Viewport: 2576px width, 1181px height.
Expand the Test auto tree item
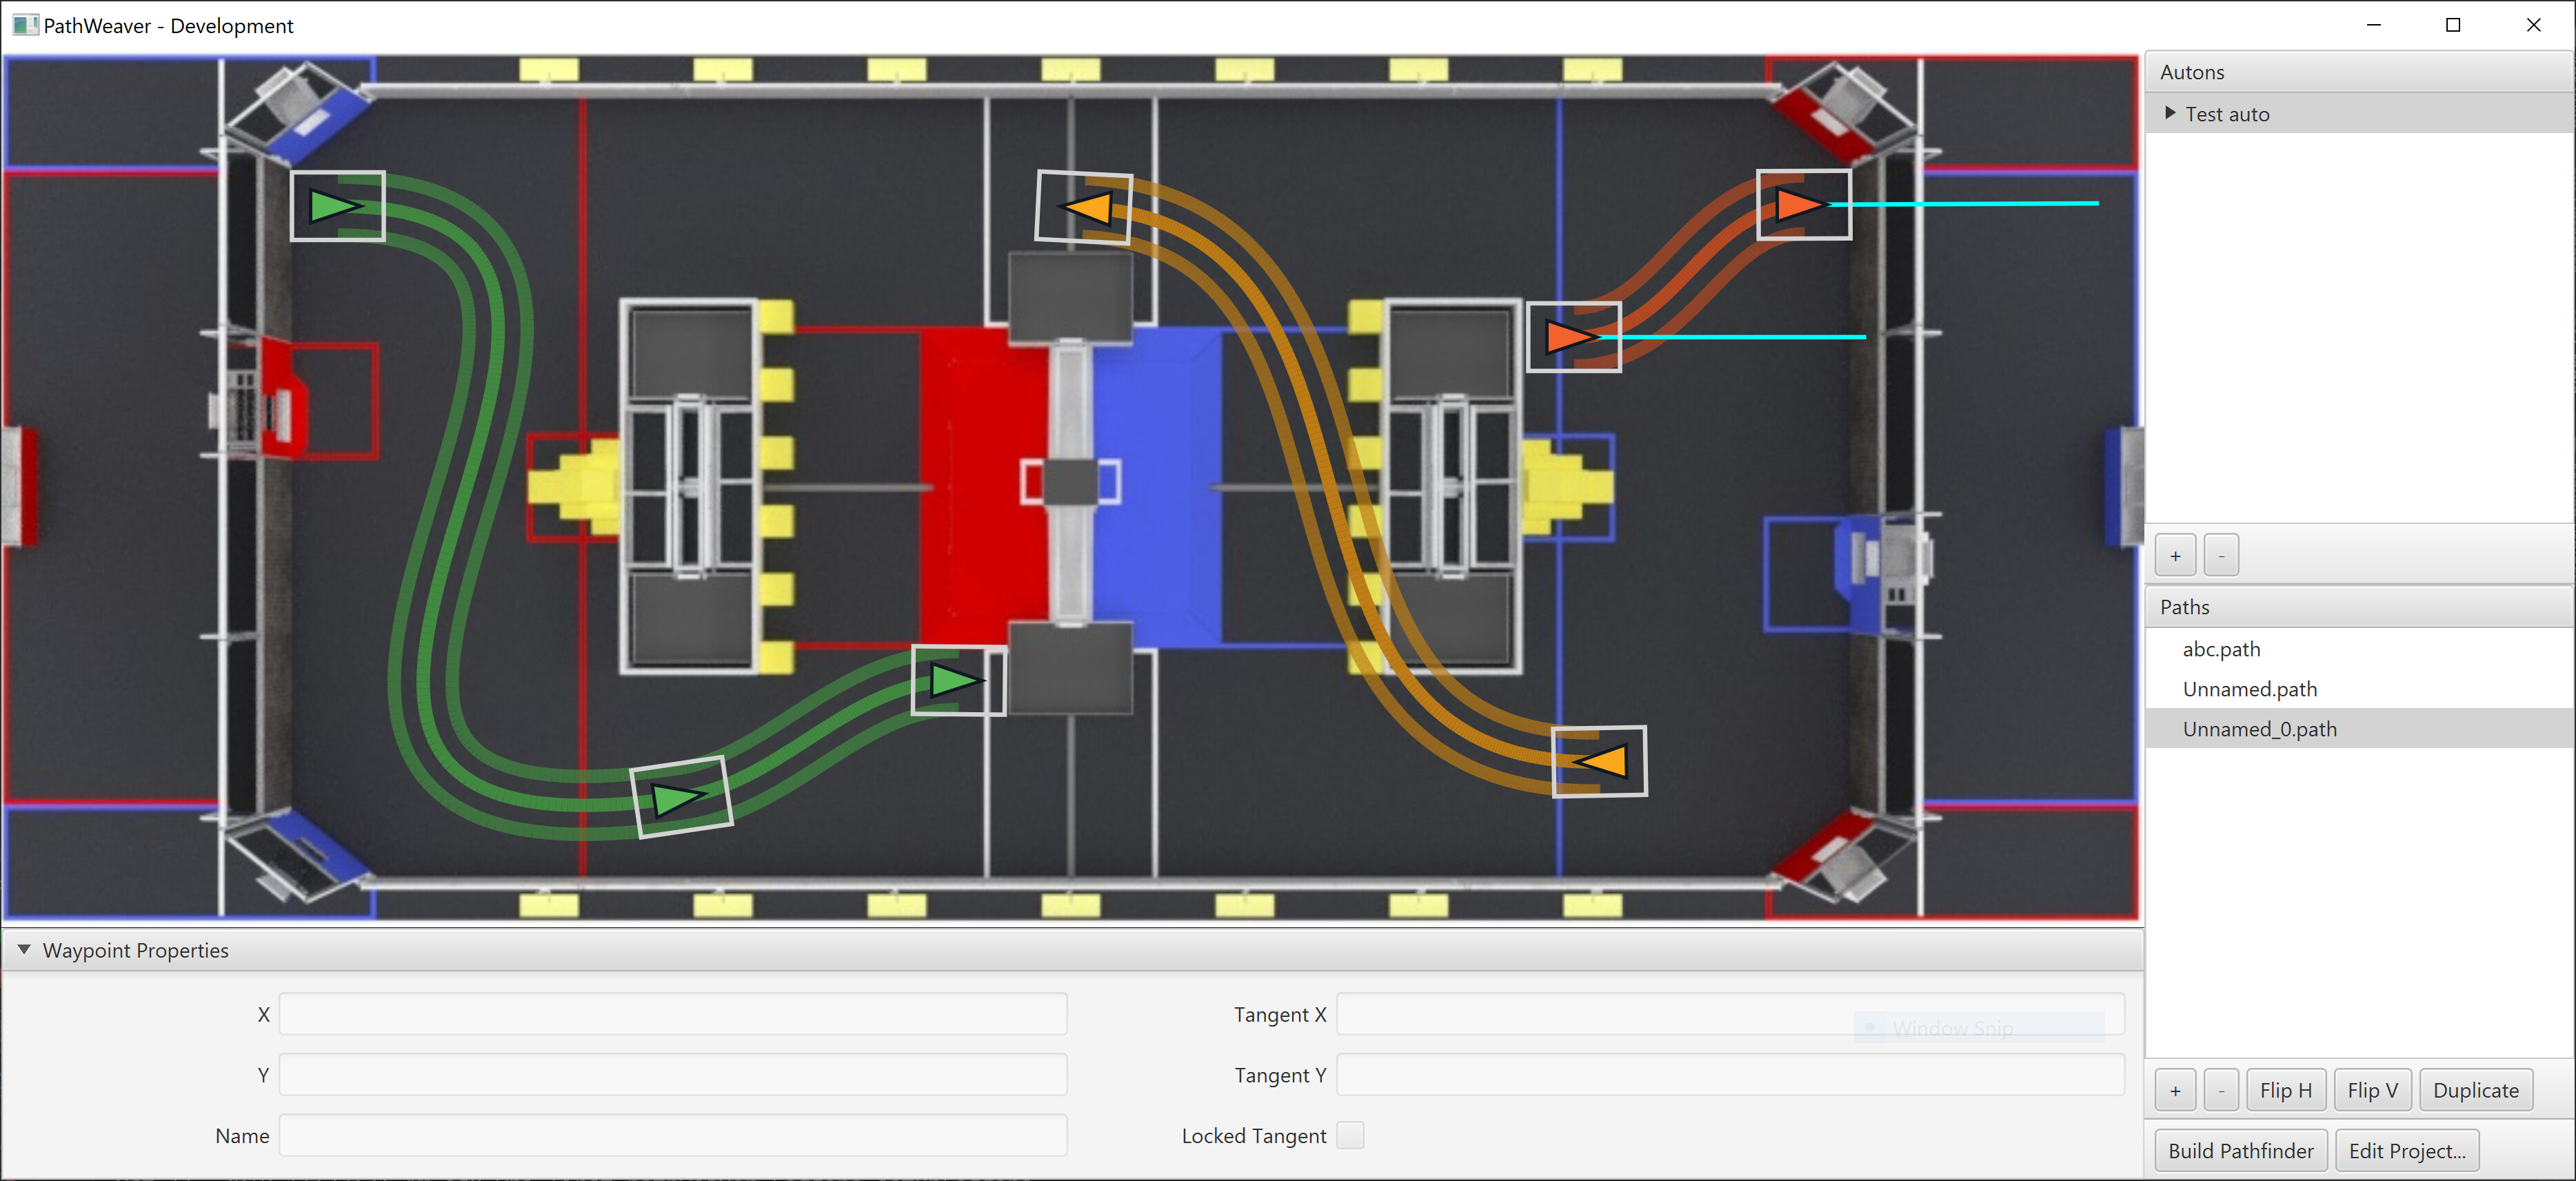point(2170,113)
